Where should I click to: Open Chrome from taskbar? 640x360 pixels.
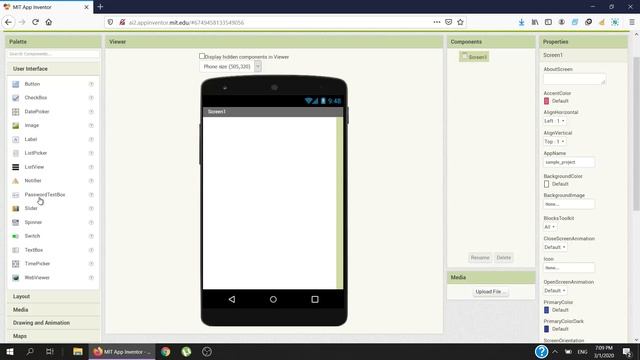165,351
